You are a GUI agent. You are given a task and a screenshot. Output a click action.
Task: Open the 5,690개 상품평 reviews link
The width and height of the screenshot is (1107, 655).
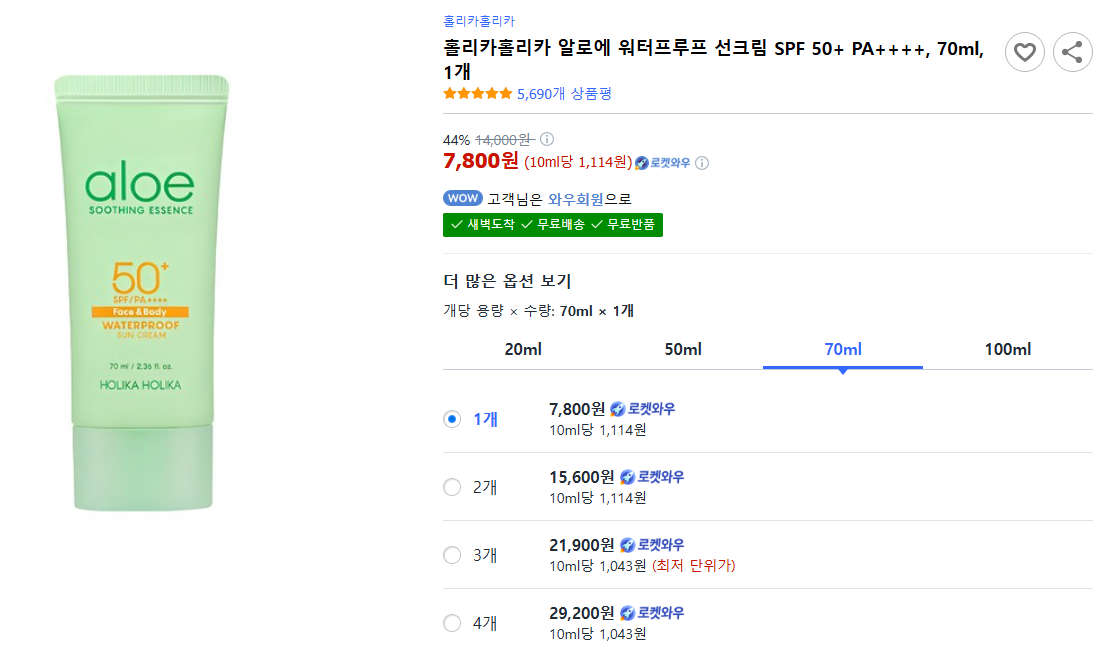pyautogui.click(x=564, y=94)
